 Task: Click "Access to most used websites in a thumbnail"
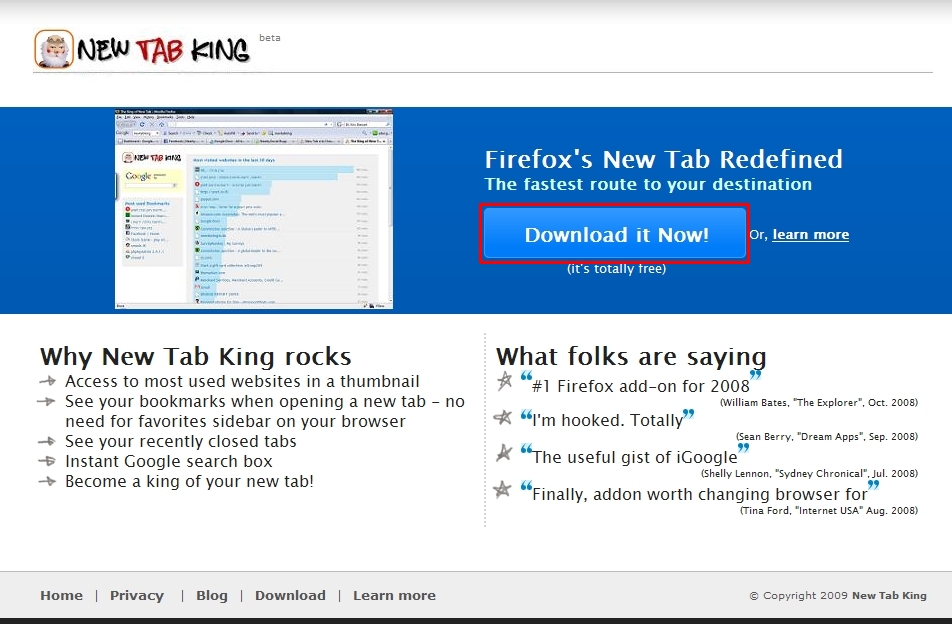click(242, 381)
